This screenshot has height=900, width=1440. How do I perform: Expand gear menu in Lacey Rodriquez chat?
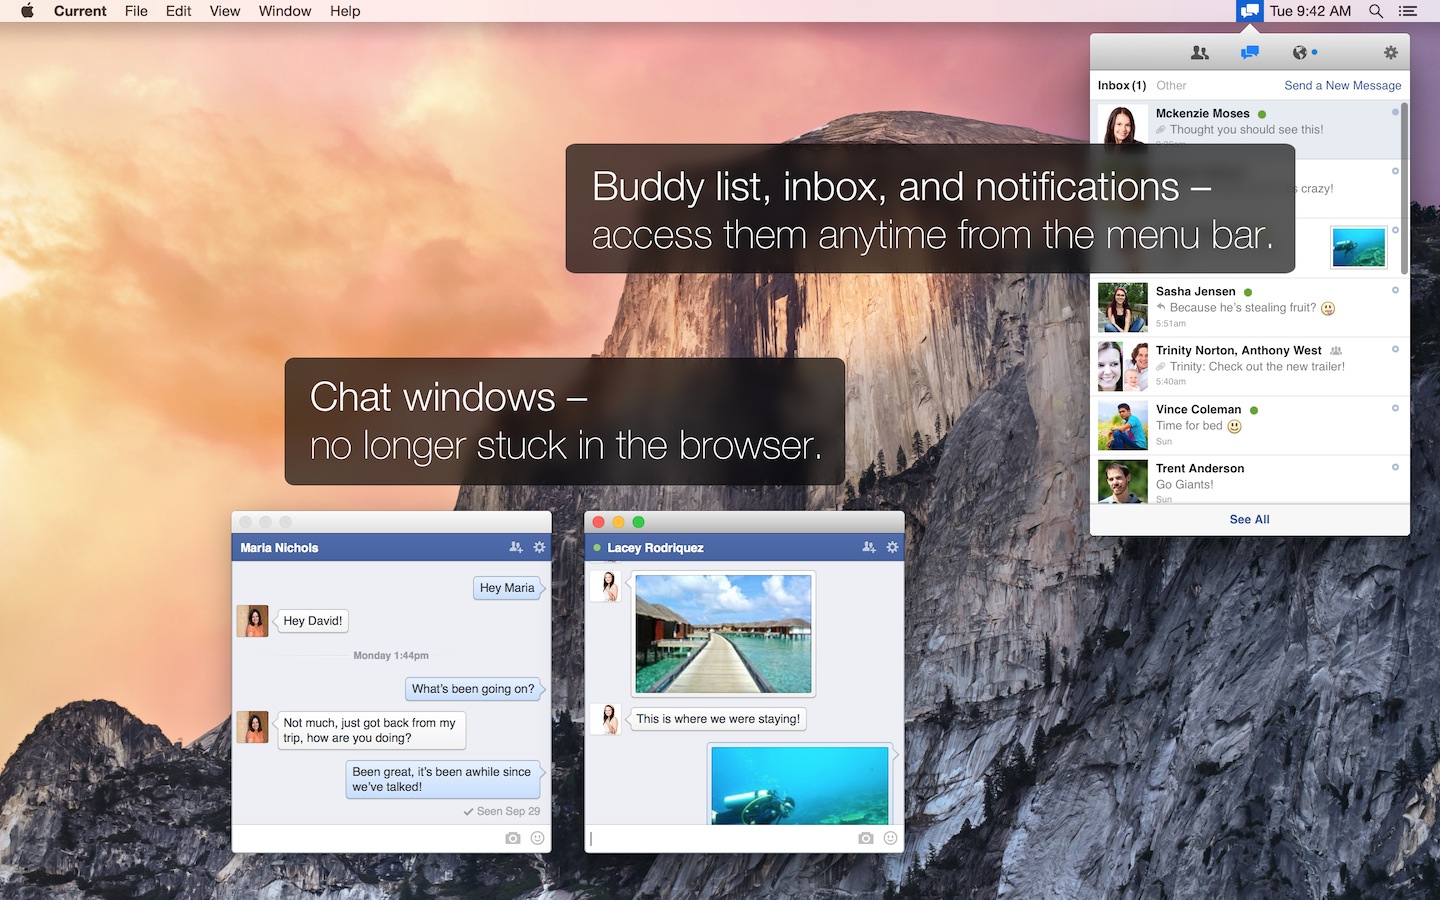(x=892, y=547)
